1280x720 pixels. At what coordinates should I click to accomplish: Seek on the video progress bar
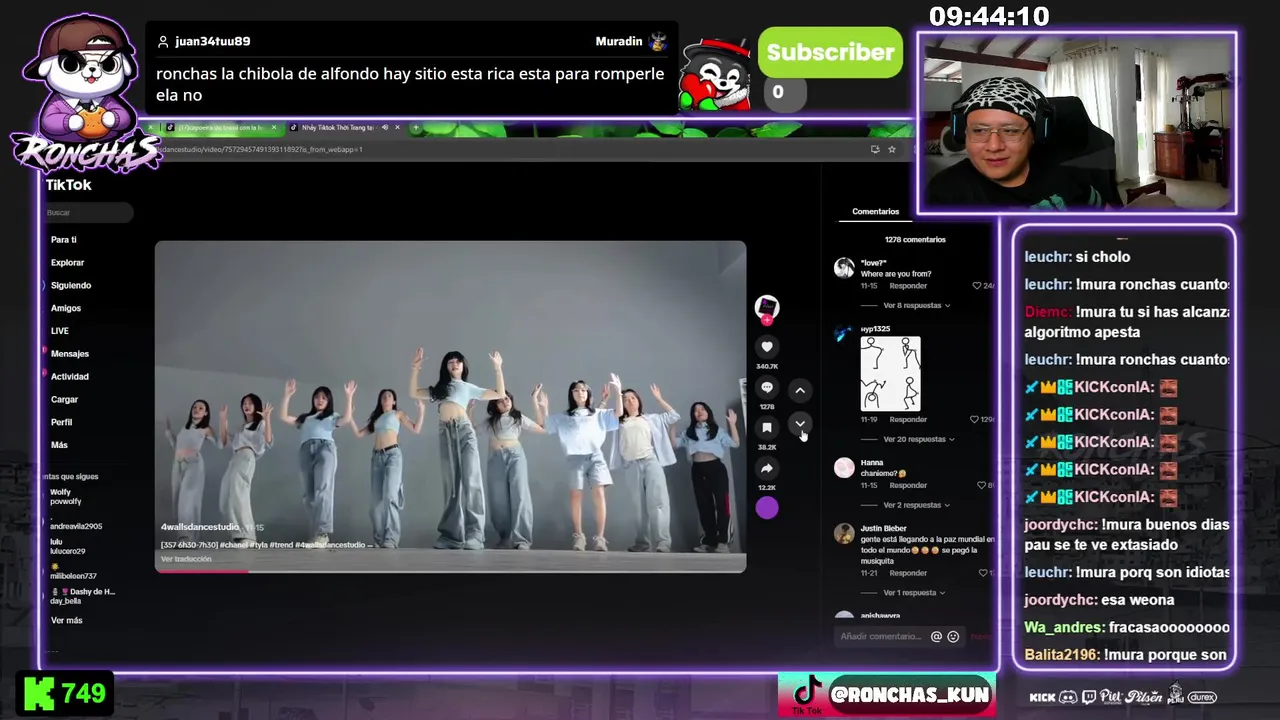pos(450,571)
